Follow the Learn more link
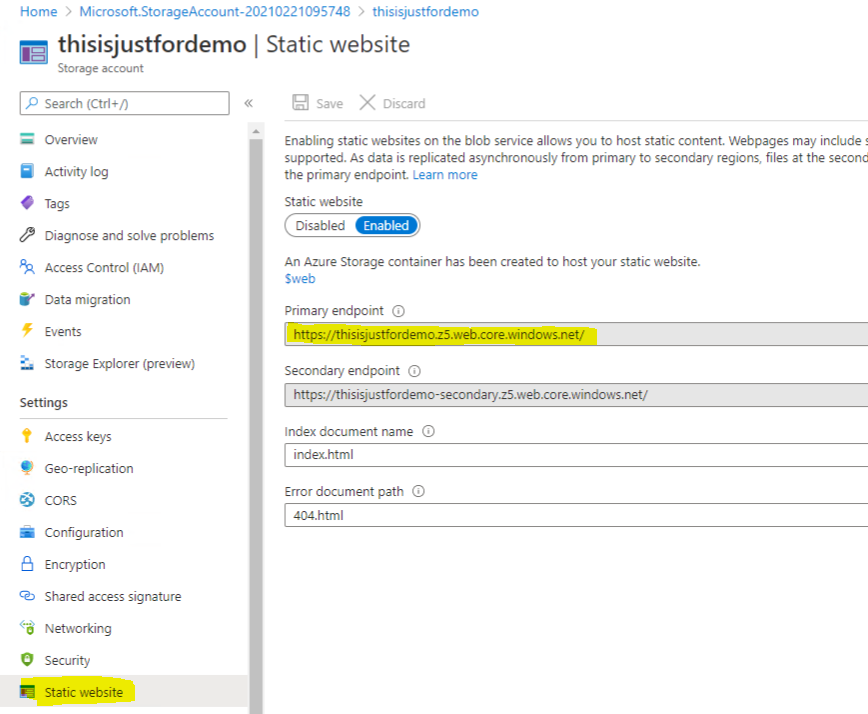This screenshot has height=714, width=868. pyautogui.click(x=445, y=175)
